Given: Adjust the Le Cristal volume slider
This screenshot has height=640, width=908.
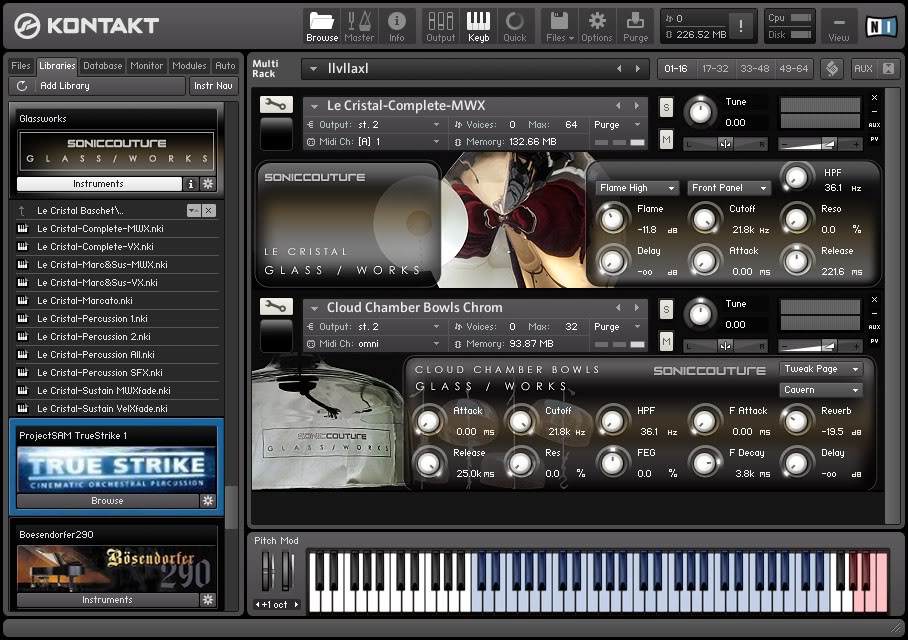Looking at the screenshot, I should [819, 144].
